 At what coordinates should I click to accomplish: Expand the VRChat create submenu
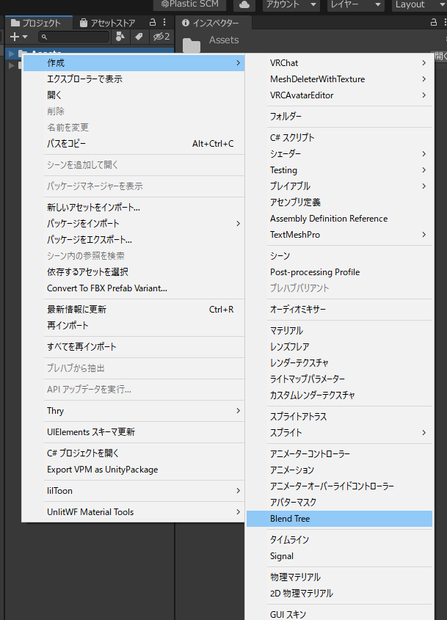(339, 63)
